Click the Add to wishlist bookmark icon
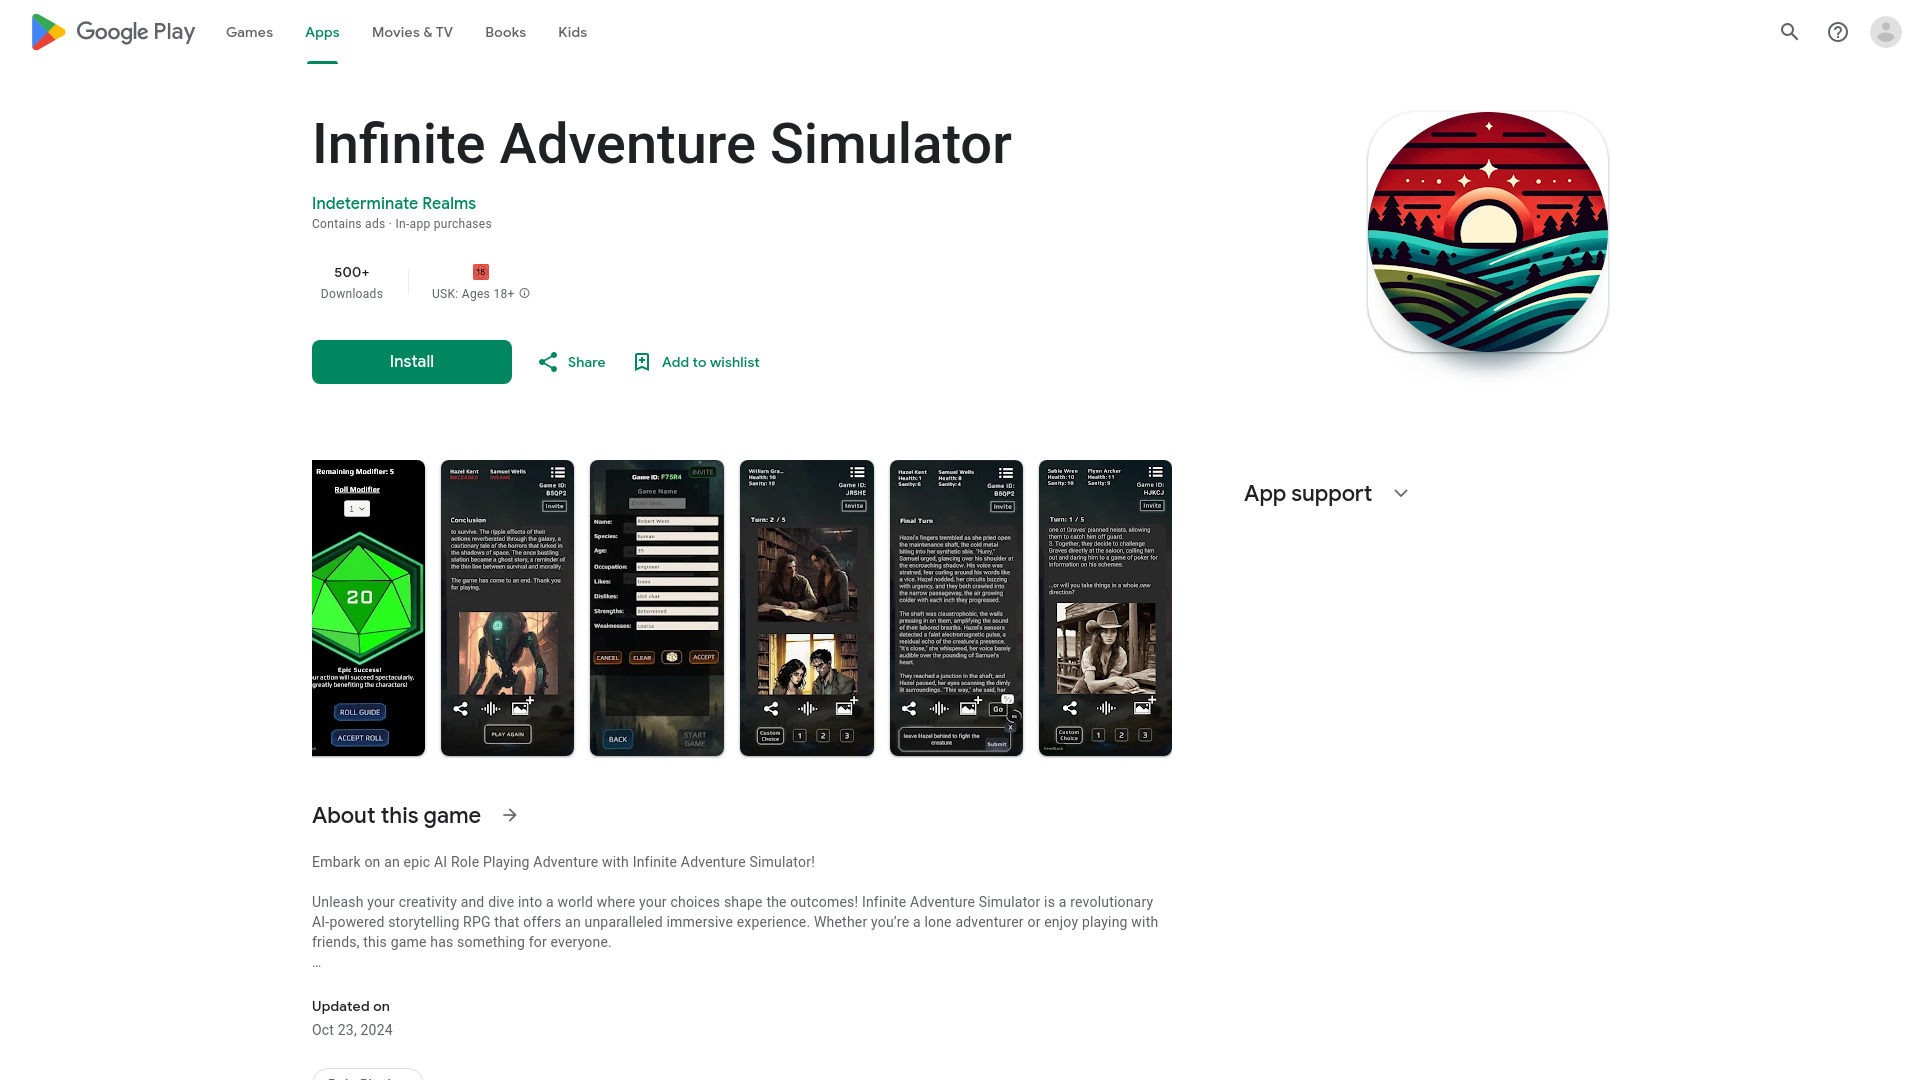 pyautogui.click(x=642, y=363)
